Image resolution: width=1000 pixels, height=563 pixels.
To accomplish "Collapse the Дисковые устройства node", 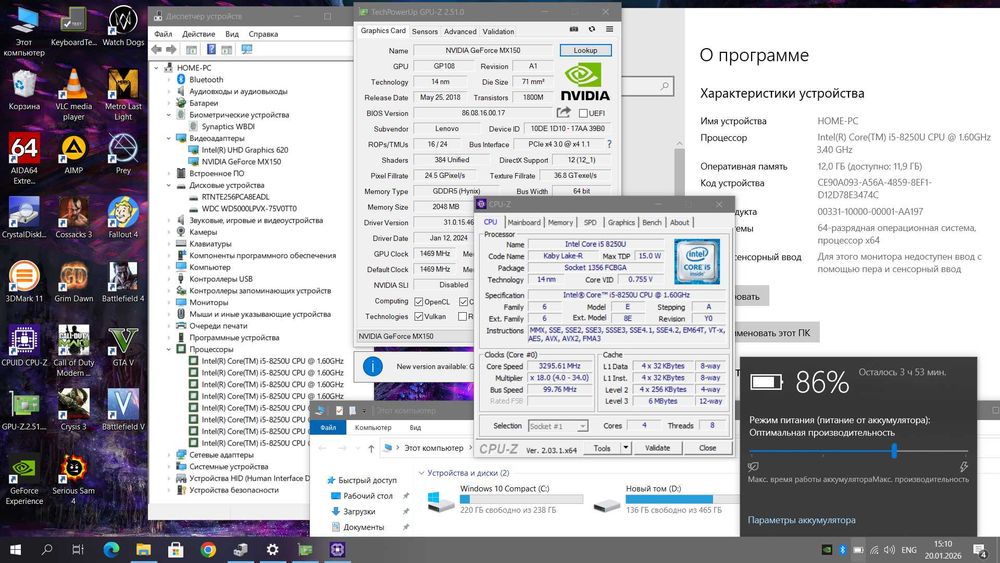I will coord(169,186).
